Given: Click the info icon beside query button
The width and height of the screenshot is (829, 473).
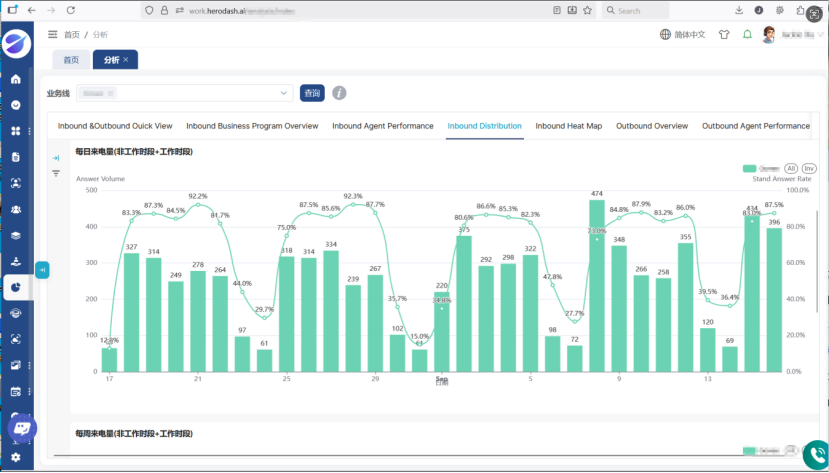Looking at the screenshot, I should (339, 93).
